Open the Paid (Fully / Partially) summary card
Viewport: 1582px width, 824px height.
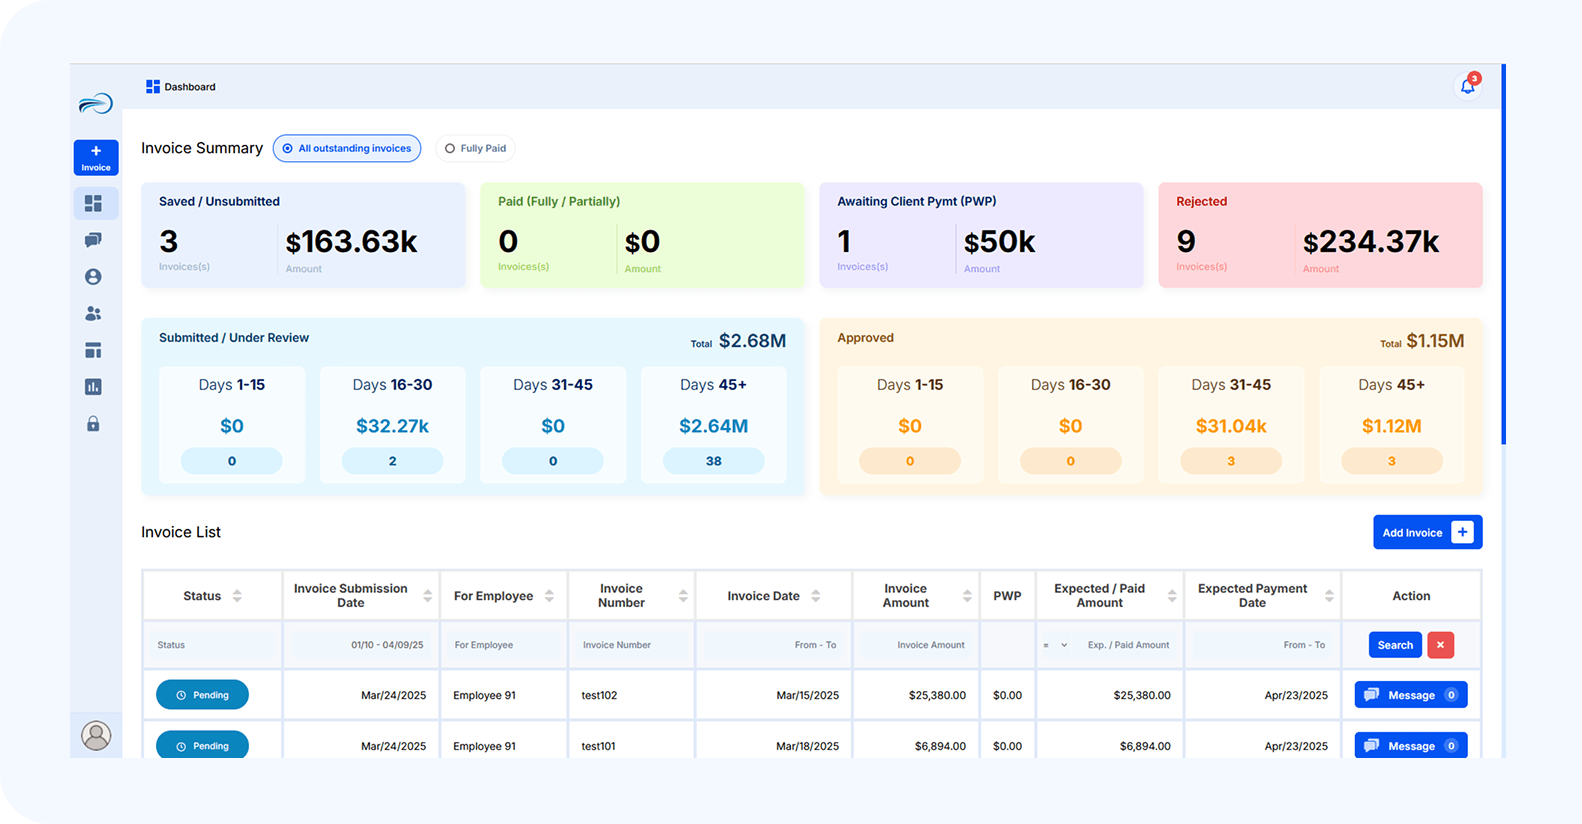click(x=642, y=235)
